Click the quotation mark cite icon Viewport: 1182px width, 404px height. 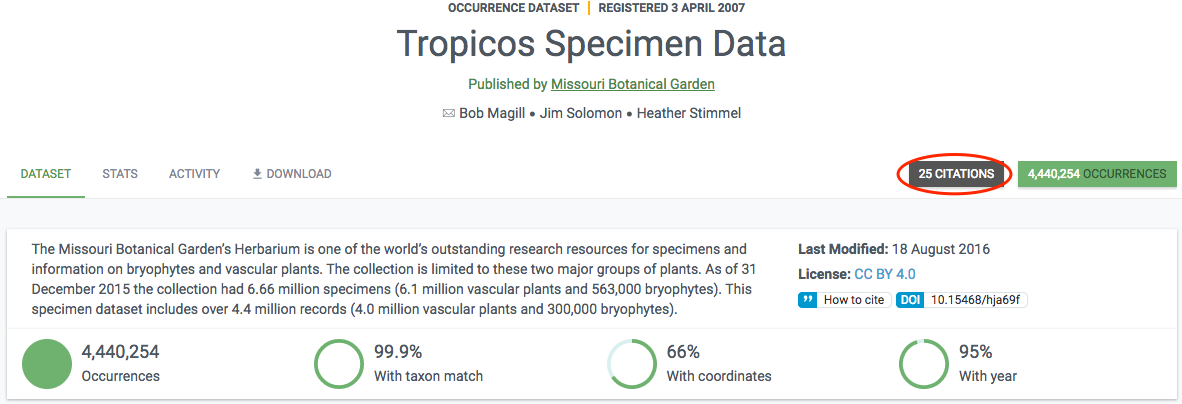(x=807, y=300)
